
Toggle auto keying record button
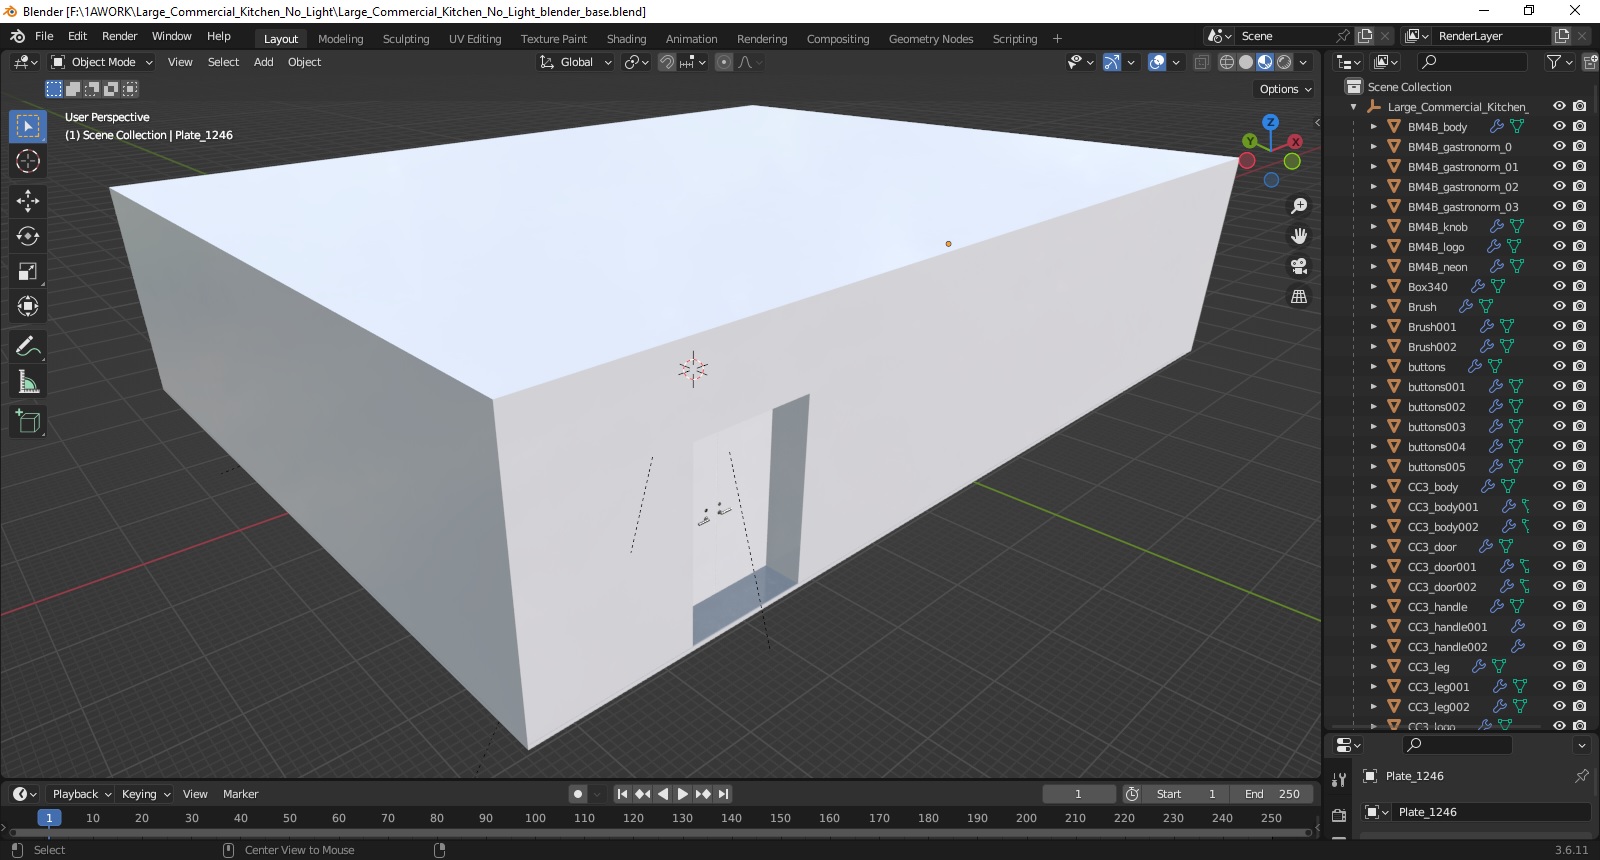point(578,794)
